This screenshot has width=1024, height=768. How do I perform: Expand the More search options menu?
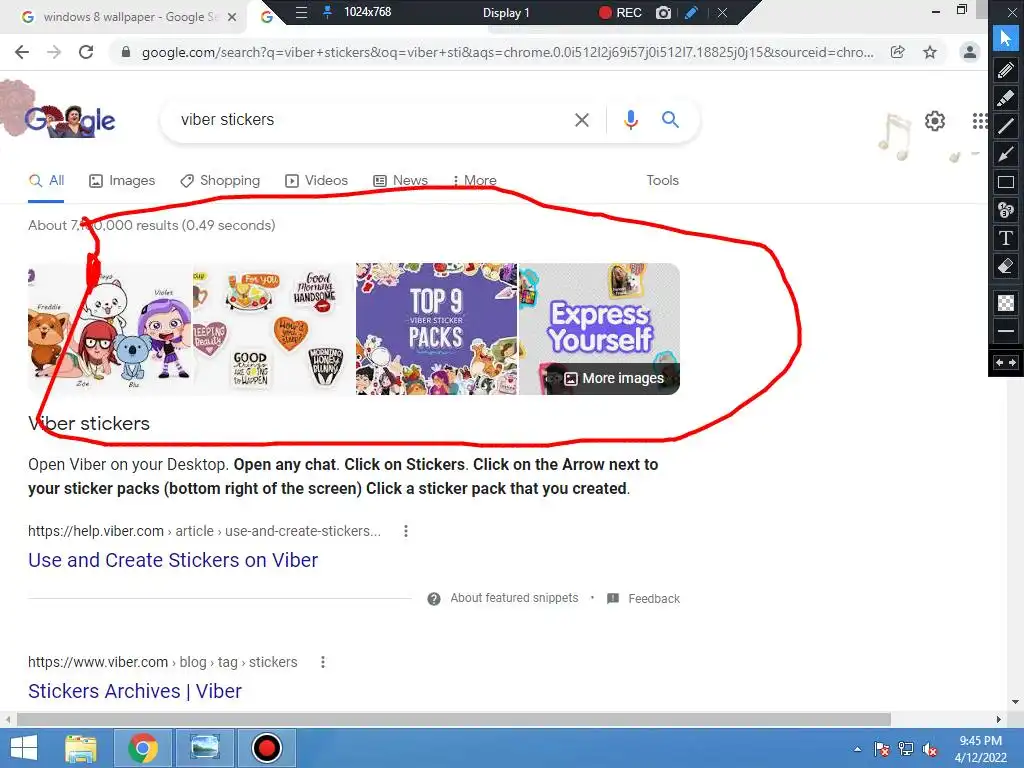coord(475,180)
